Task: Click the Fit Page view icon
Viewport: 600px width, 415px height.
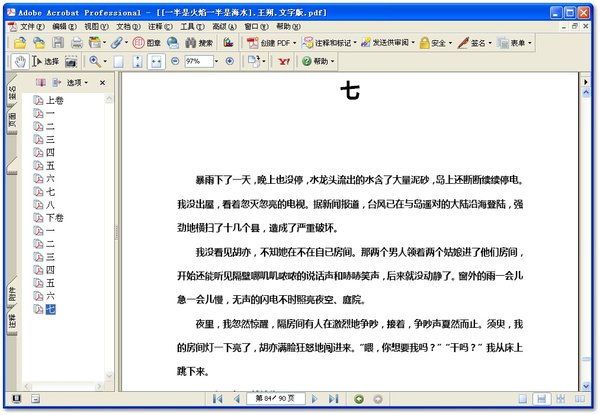Action: 137,61
